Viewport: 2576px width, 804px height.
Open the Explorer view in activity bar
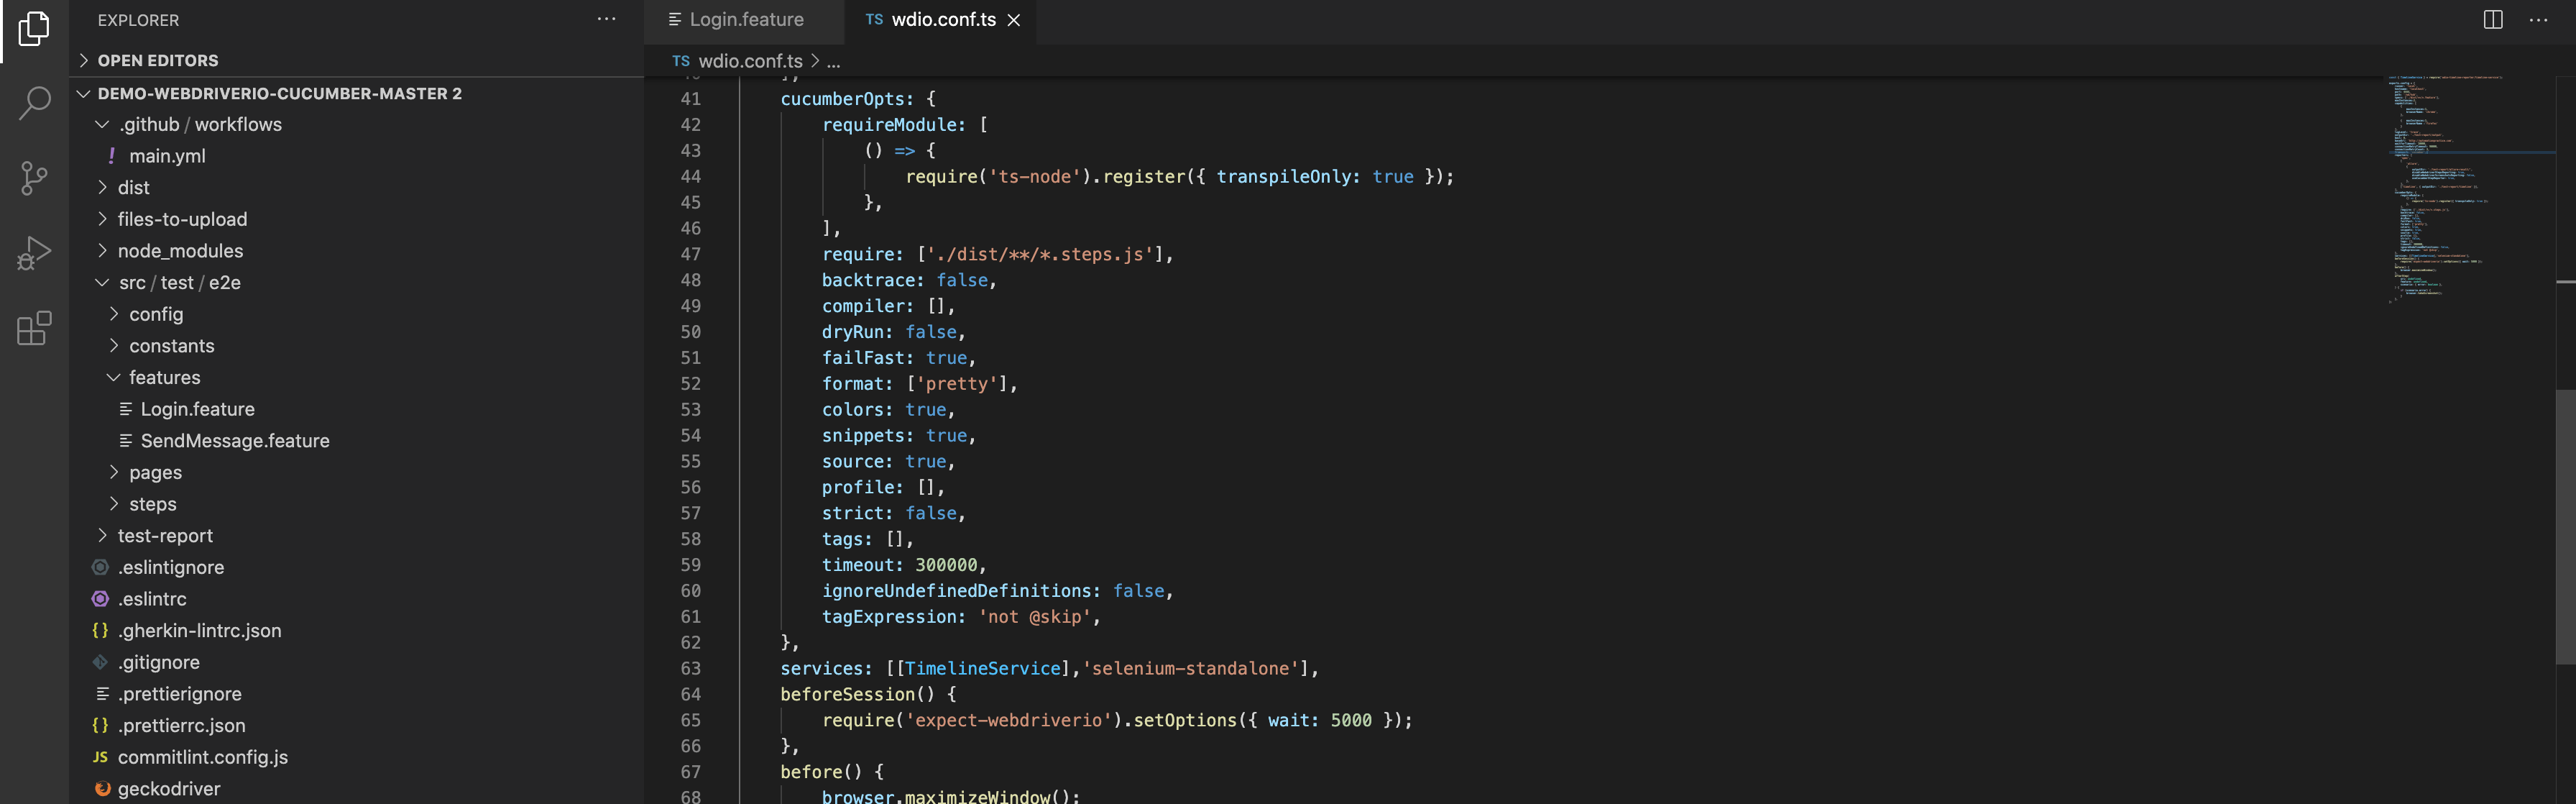tap(34, 28)
